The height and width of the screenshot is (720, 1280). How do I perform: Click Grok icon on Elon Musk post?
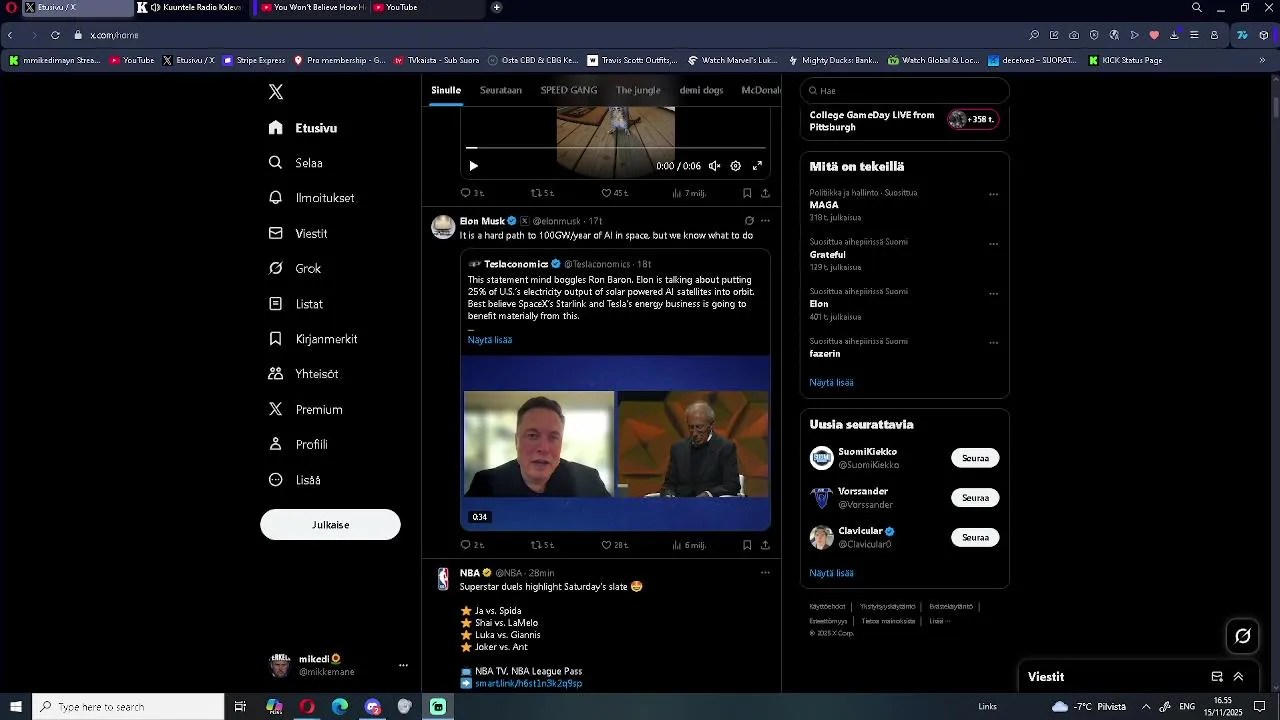[749, 221]
